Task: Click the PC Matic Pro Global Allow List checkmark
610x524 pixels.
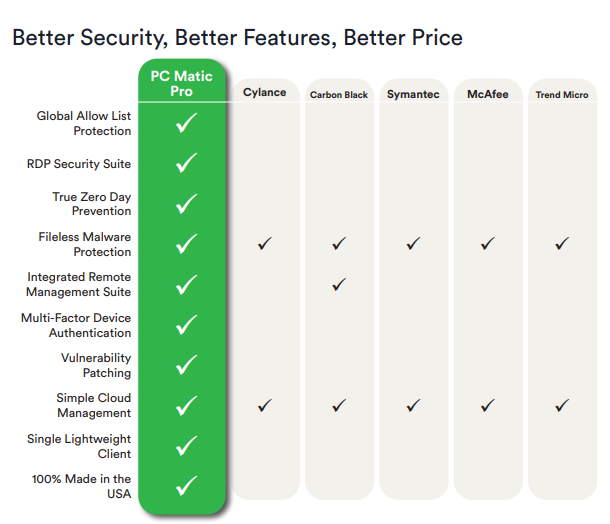Action: [x=186, y=123]
